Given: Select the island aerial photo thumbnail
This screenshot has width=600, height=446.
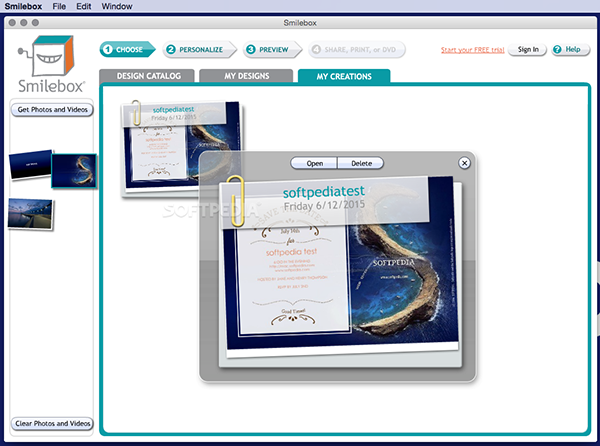Looking at the screenshot, I should click(x=74, y=171).
